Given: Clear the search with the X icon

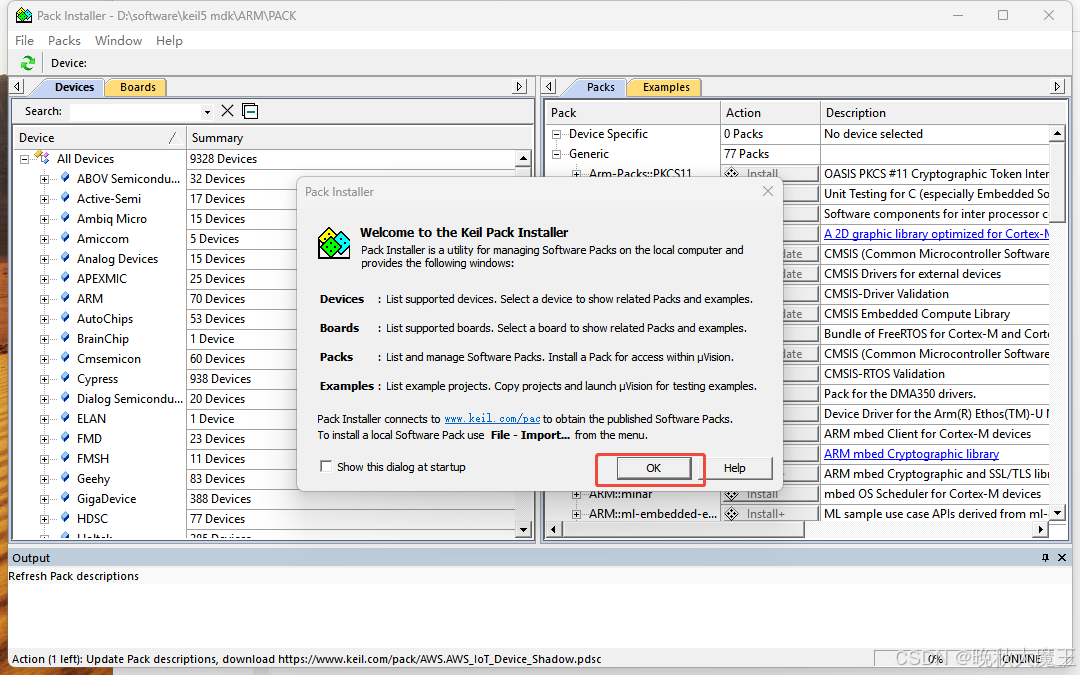Looking at the screenshot, I should (227, 111).
